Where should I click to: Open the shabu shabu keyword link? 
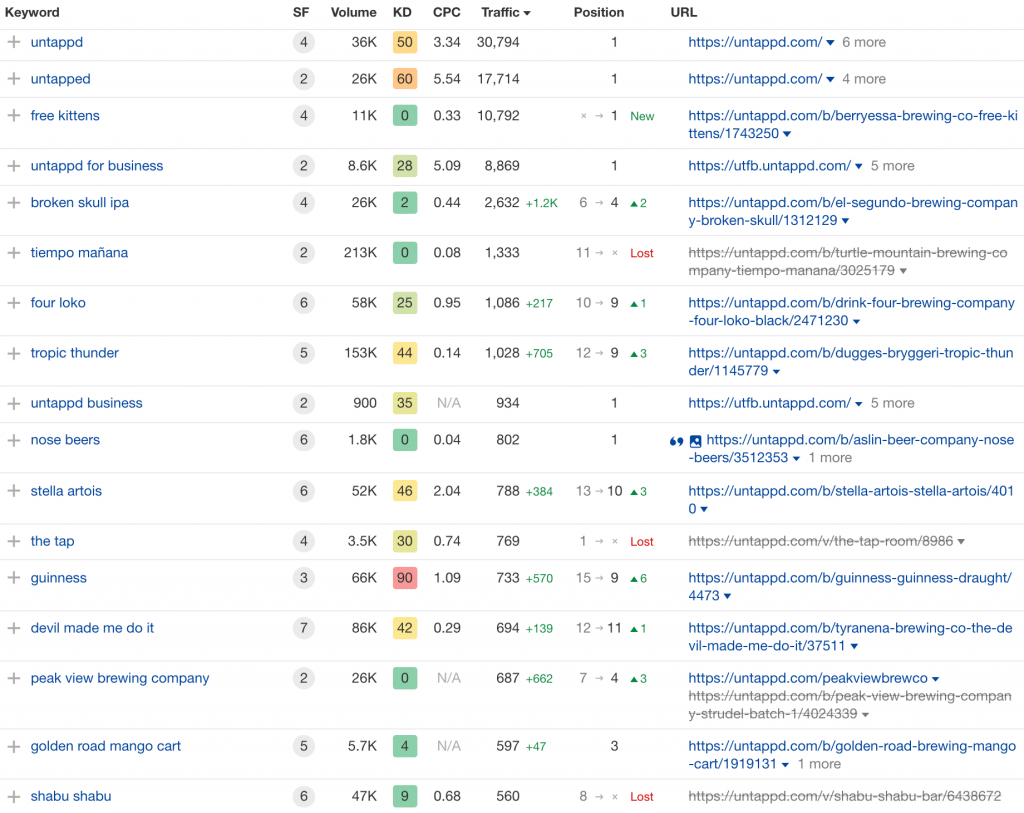click(x=71, y=797)
